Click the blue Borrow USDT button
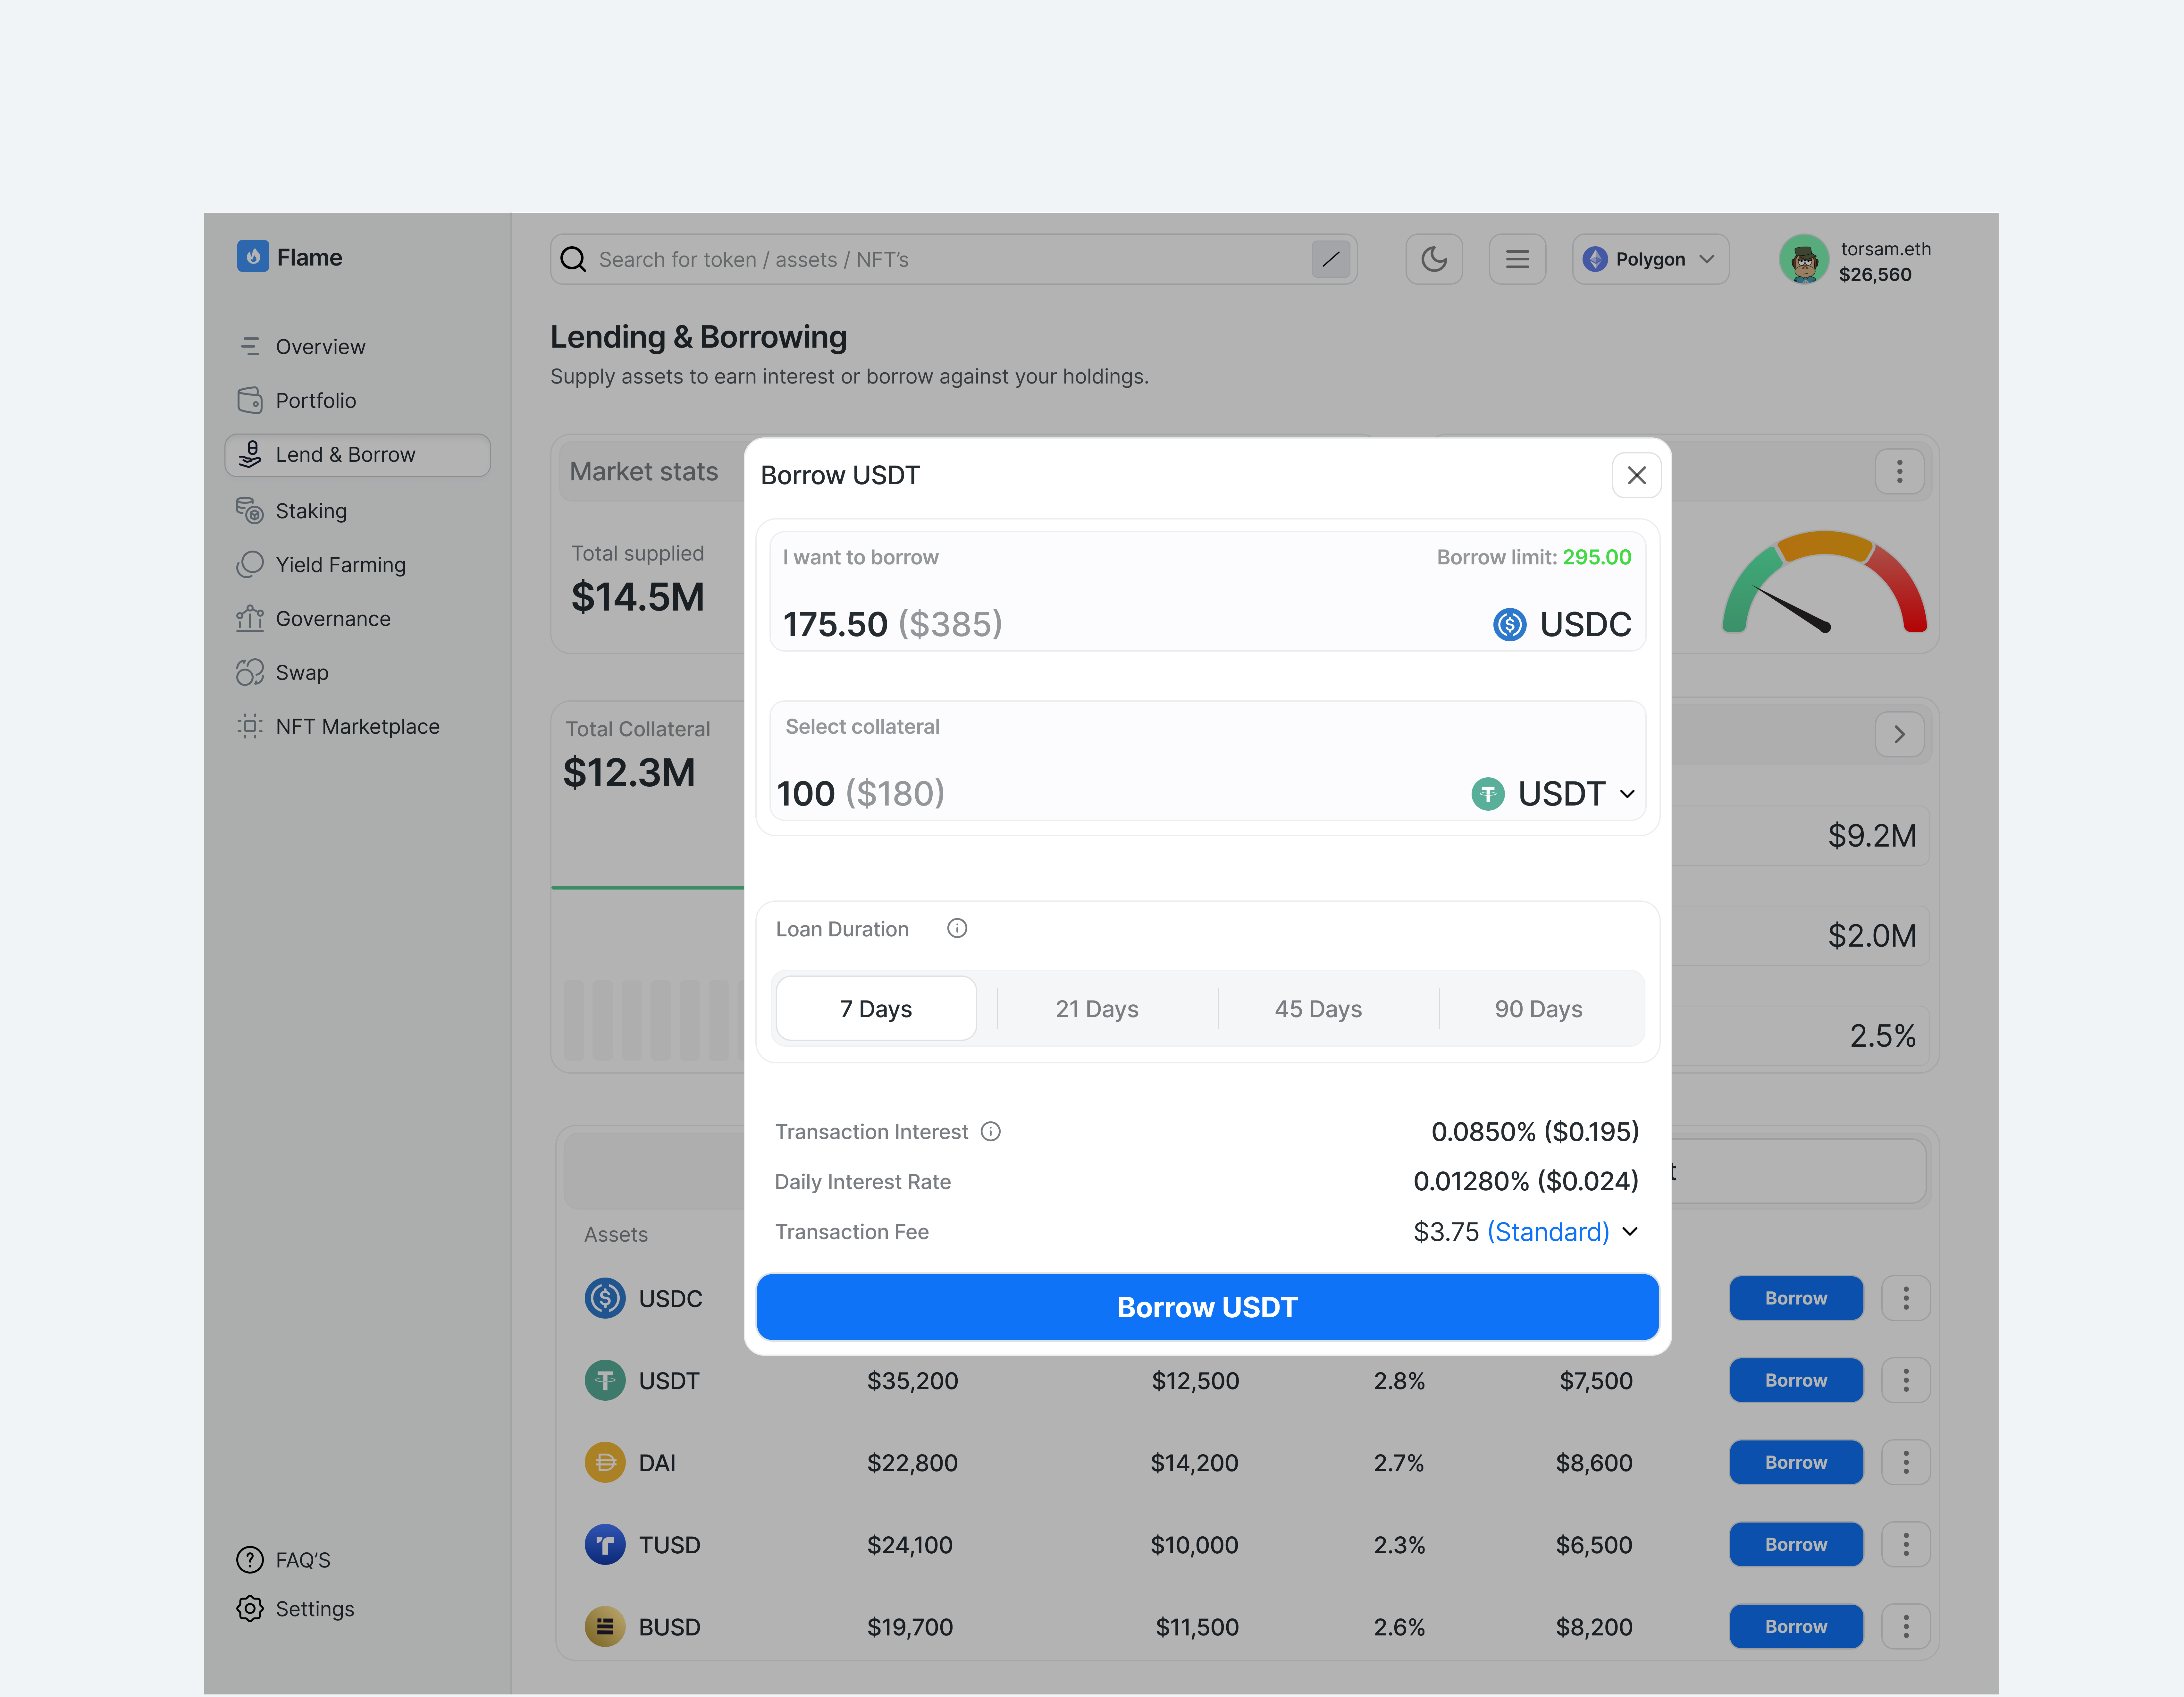Screen dimensions: 2184x1697 coord(1207,1307)
